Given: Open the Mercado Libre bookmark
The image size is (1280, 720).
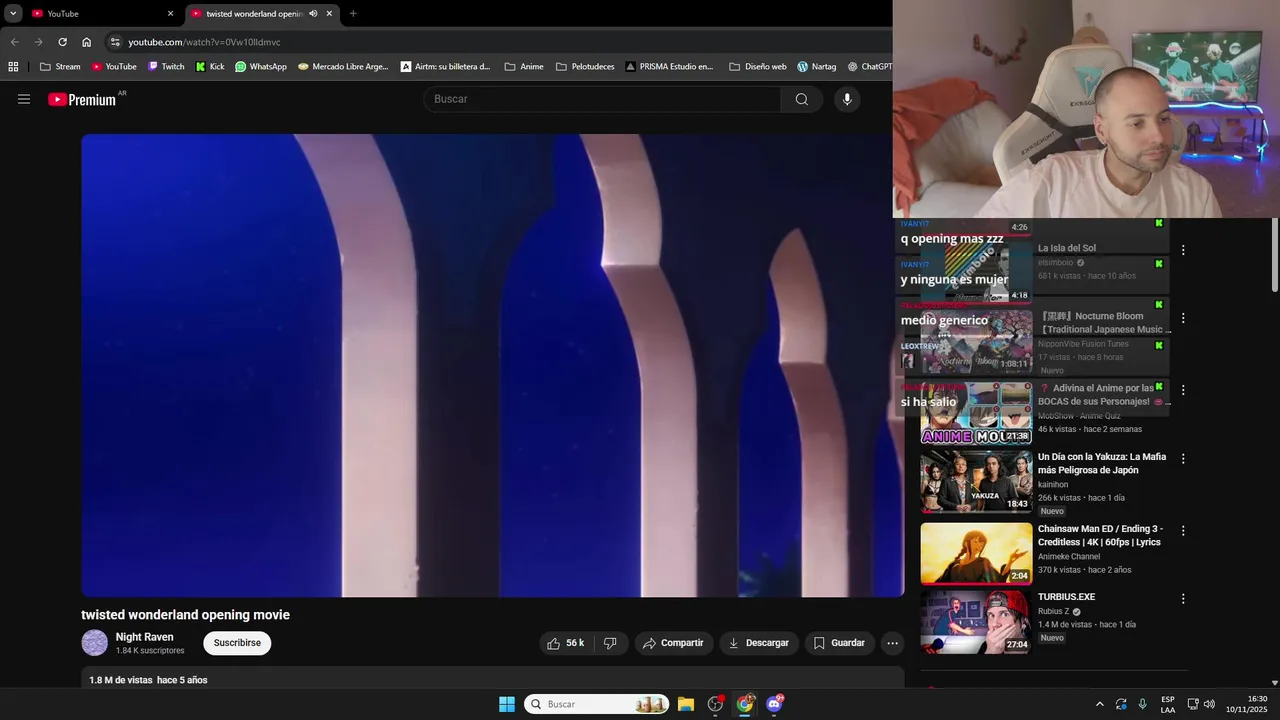Looking at the screenshot, I should point(343,67).
